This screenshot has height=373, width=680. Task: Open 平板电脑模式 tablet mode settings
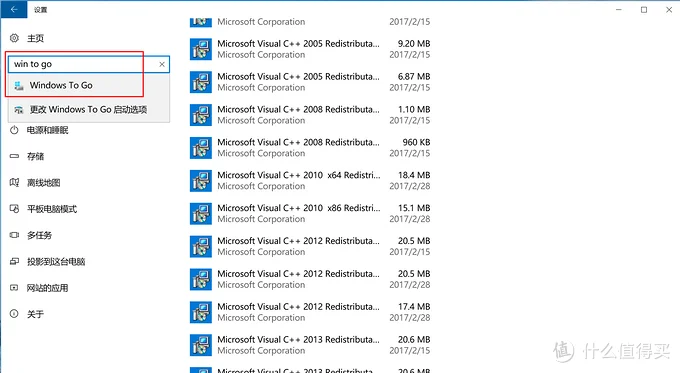(x=52, y=209)
